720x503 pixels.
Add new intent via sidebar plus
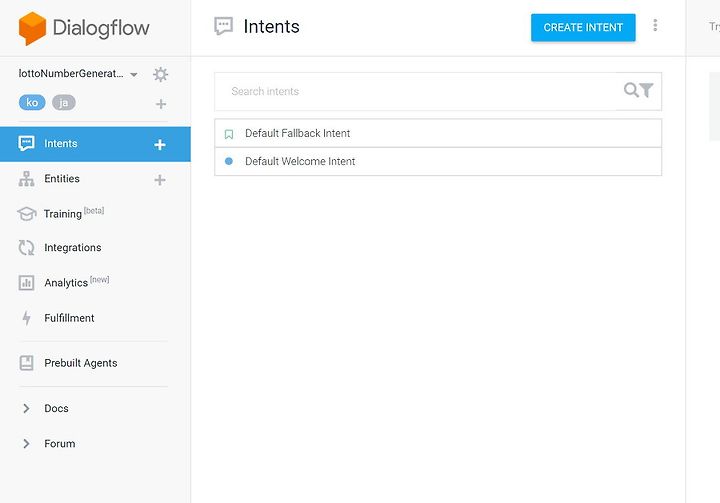[x=160, y=145]
